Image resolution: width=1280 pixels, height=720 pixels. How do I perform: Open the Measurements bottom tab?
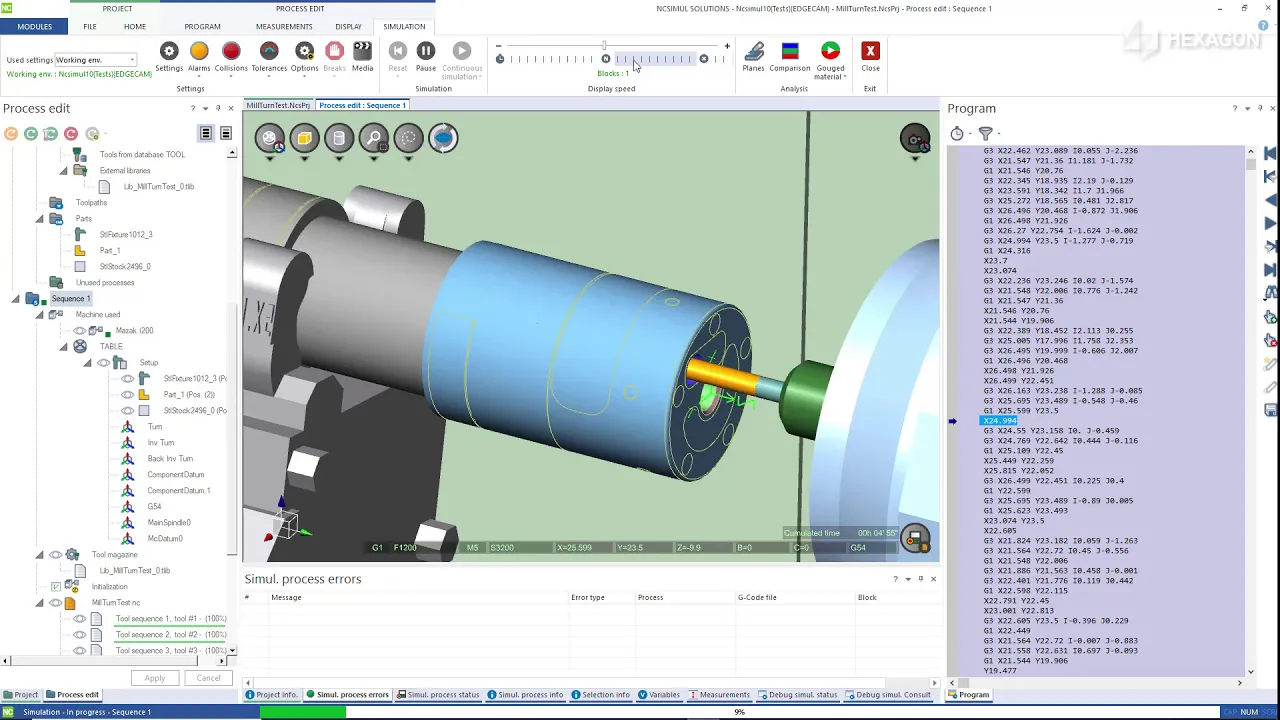click(719, 695)
